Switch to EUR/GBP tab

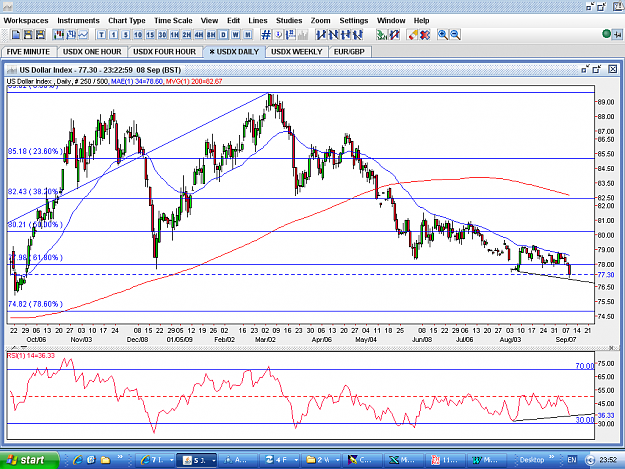pyautogui.click(x=349, y=52)
